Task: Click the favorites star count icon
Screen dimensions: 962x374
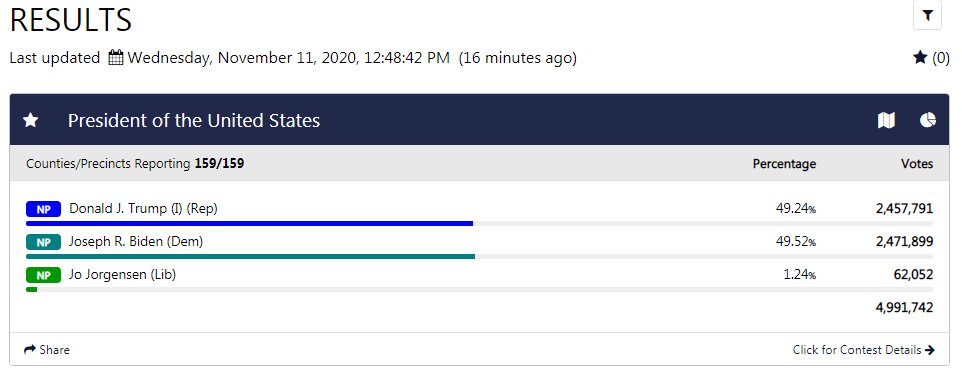Action: [x=920, y=58]
